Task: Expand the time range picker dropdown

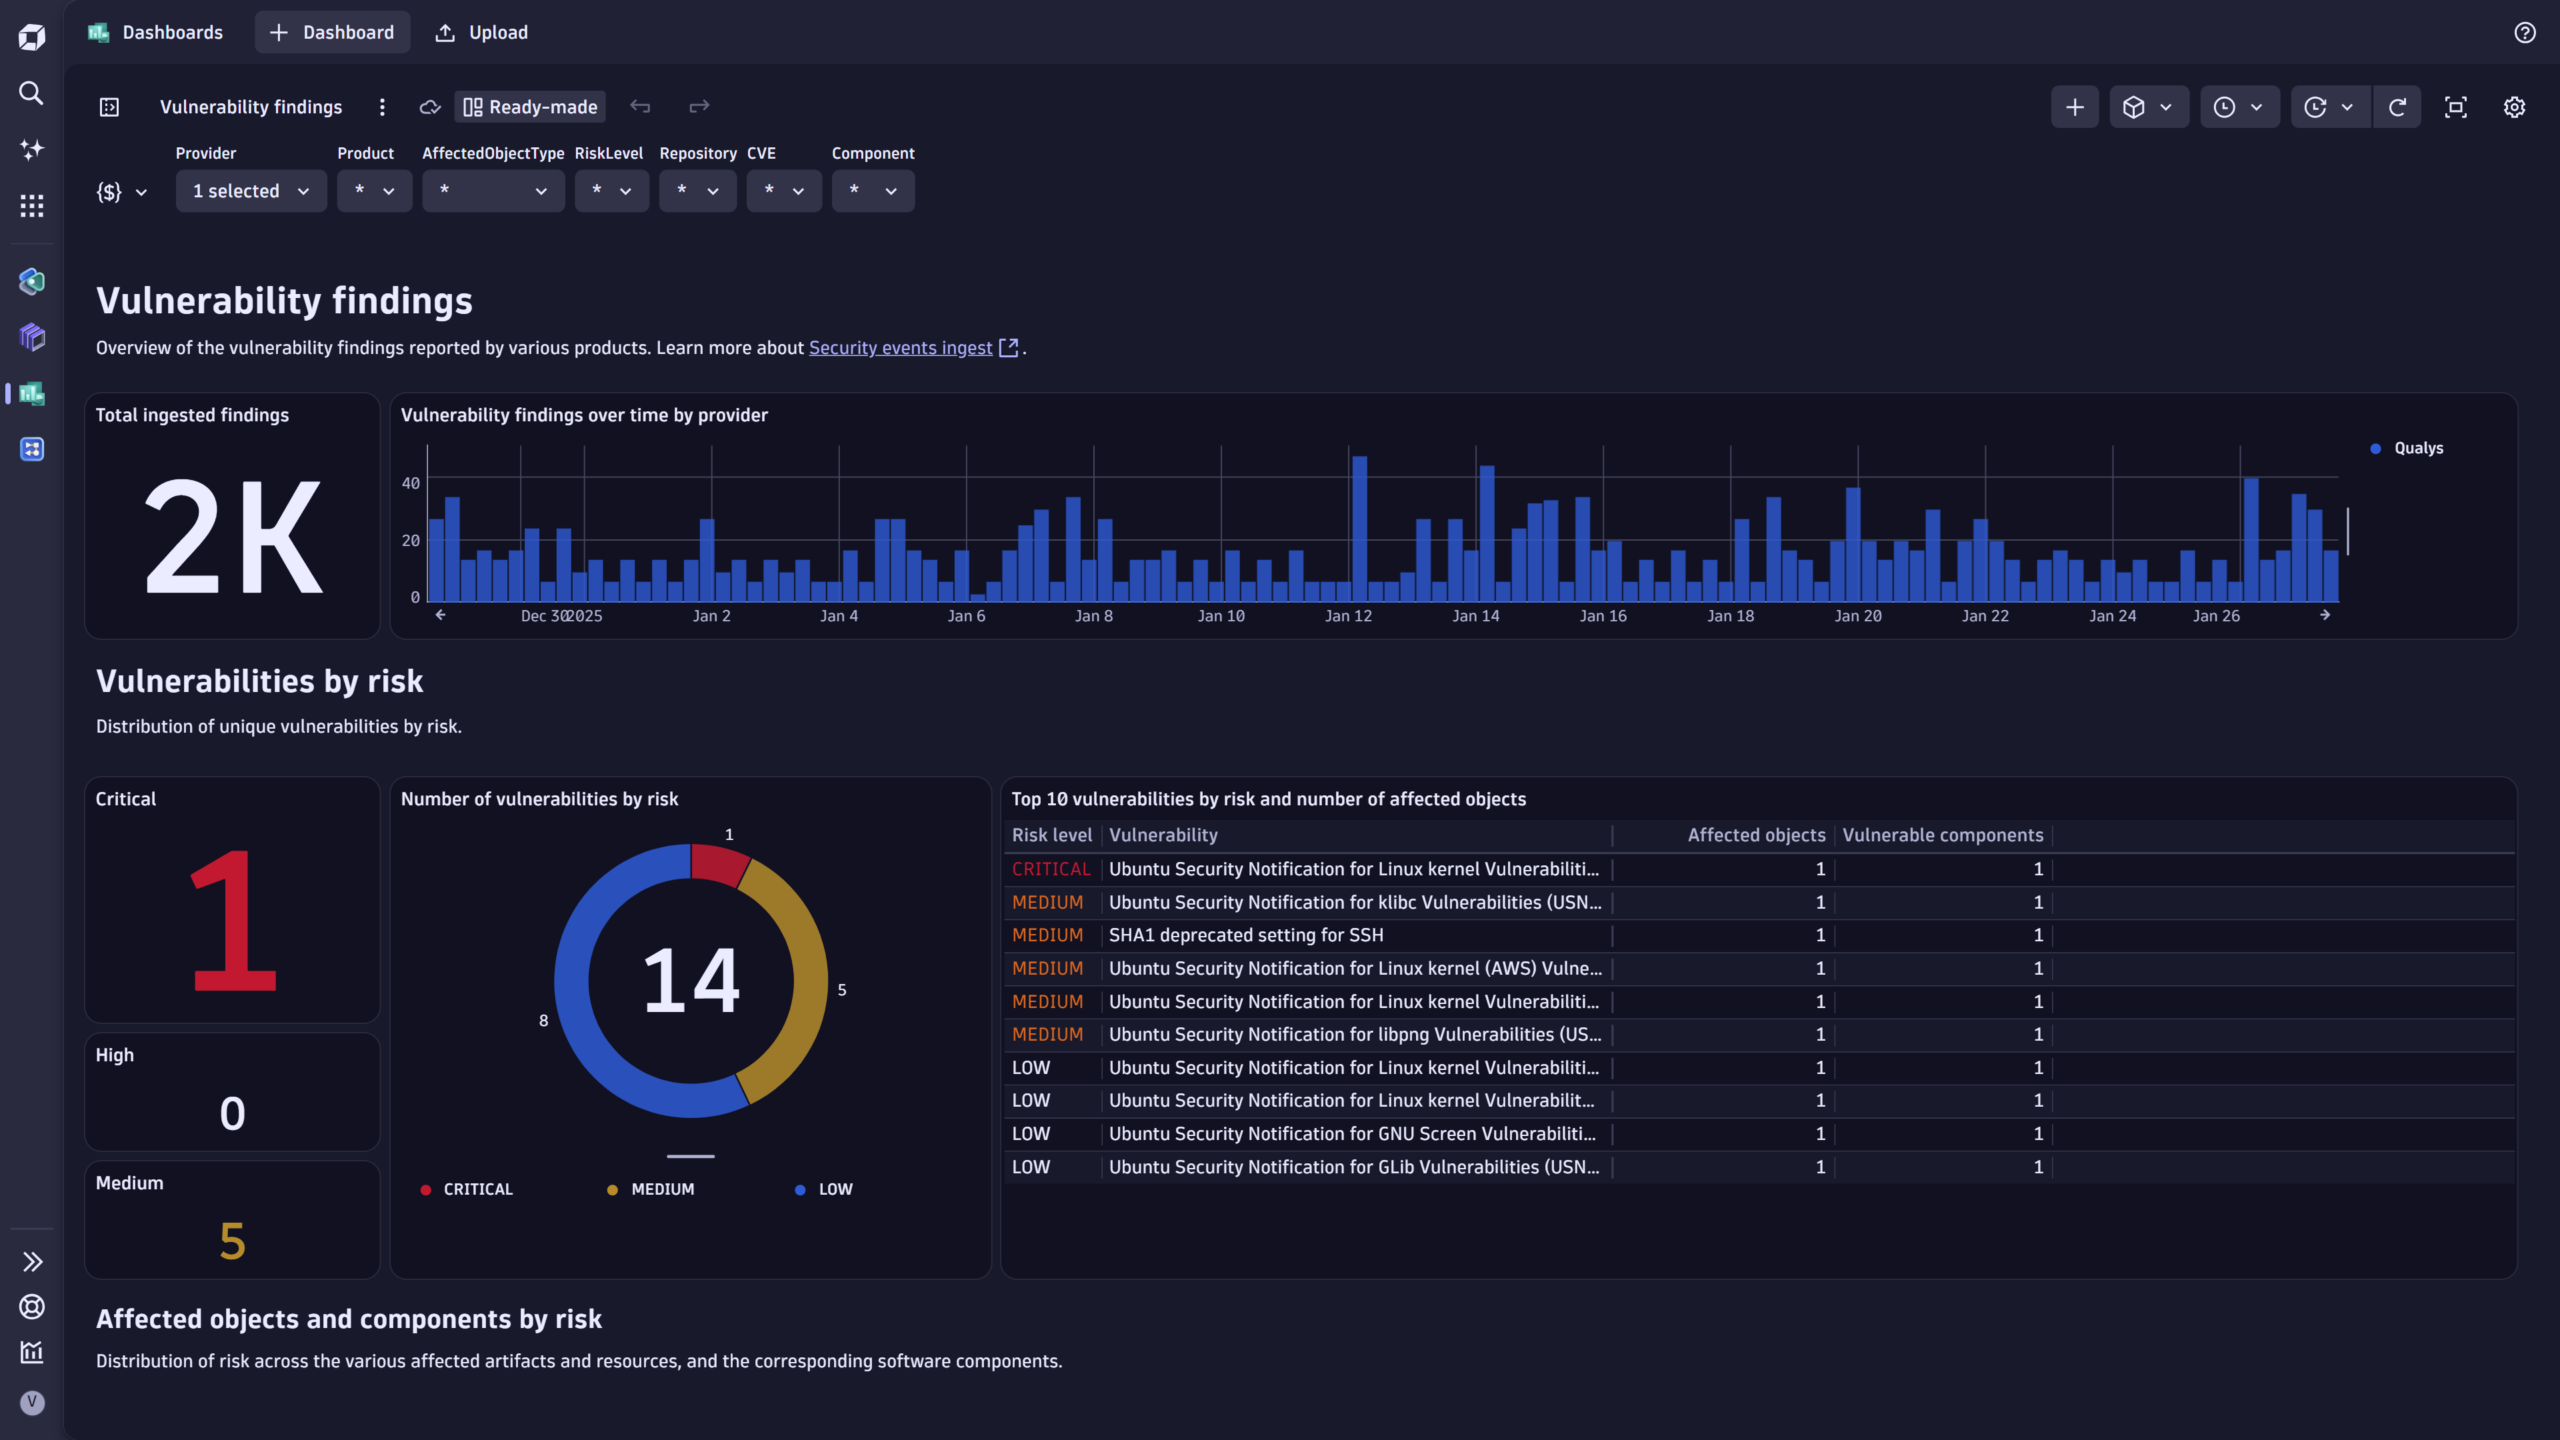Action: click(2239, 106)
